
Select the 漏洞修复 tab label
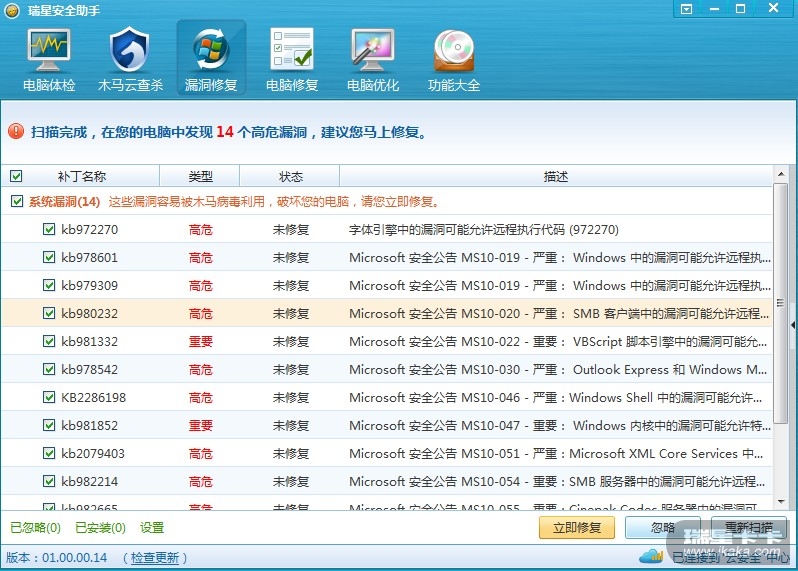(x=211, y=85)
